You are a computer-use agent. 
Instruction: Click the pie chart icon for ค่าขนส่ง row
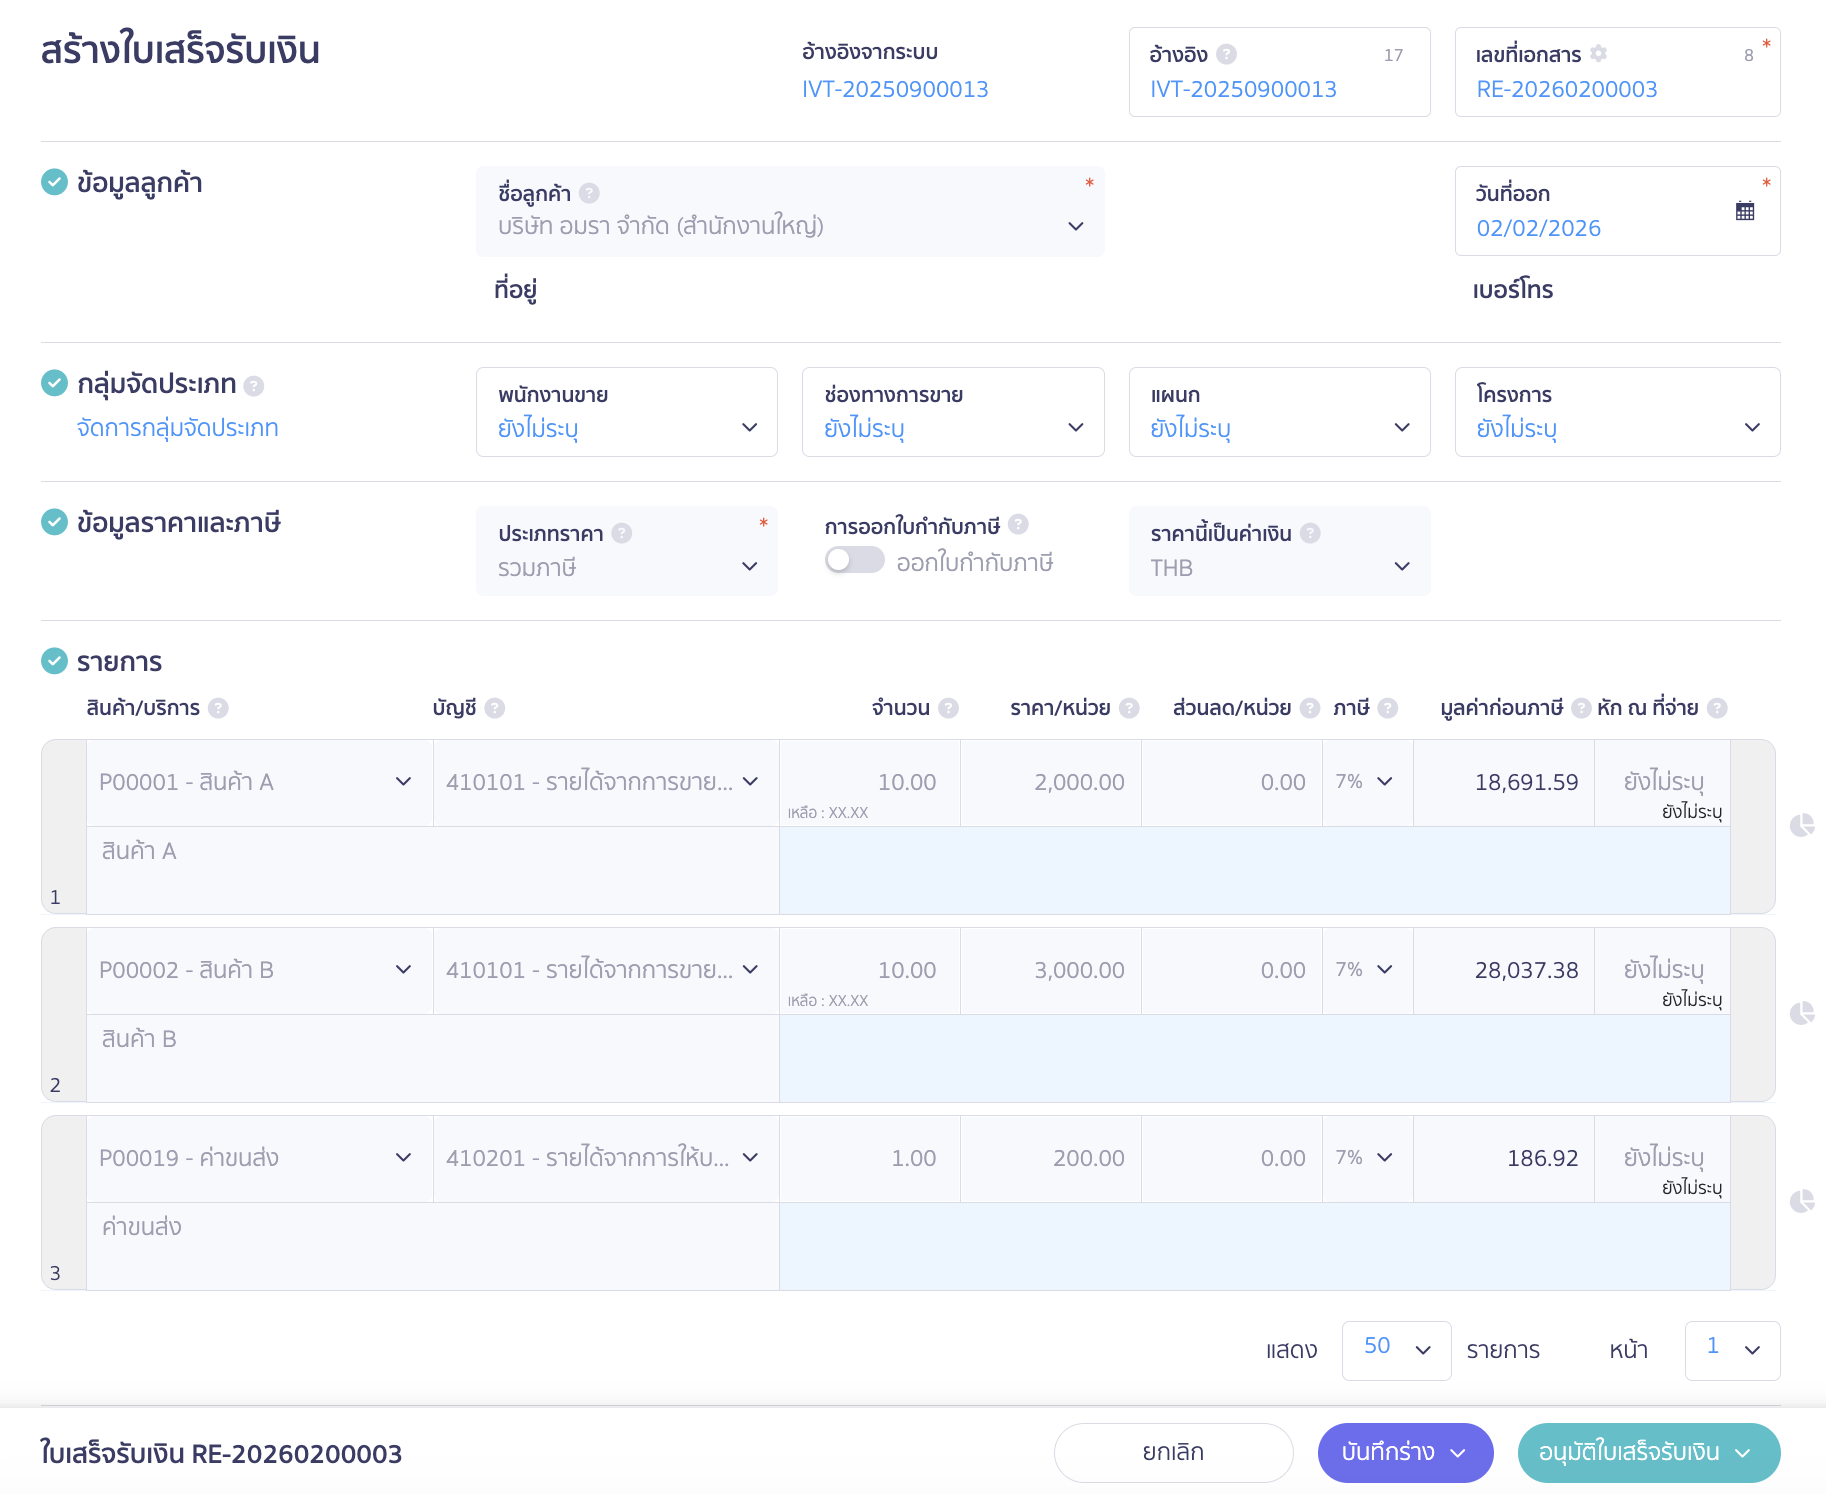[1801, 1201]
